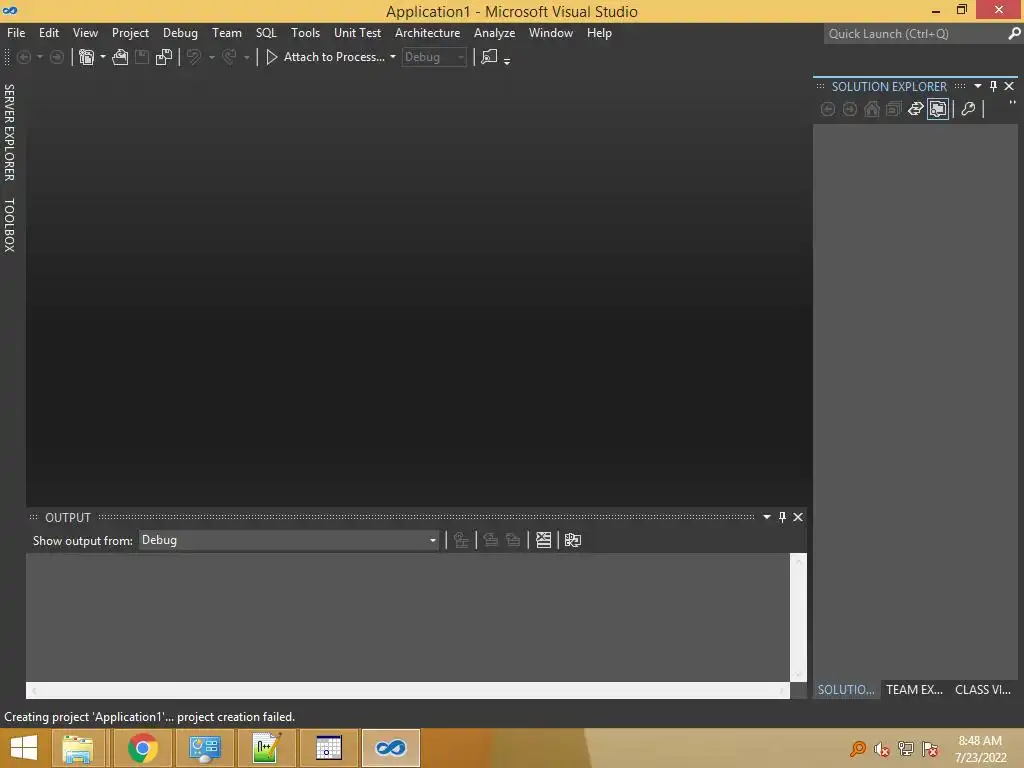The width and height of the screenshot is (1024, 768).
Task: Click the New Project toolbar icon
Action: point(86,57)
